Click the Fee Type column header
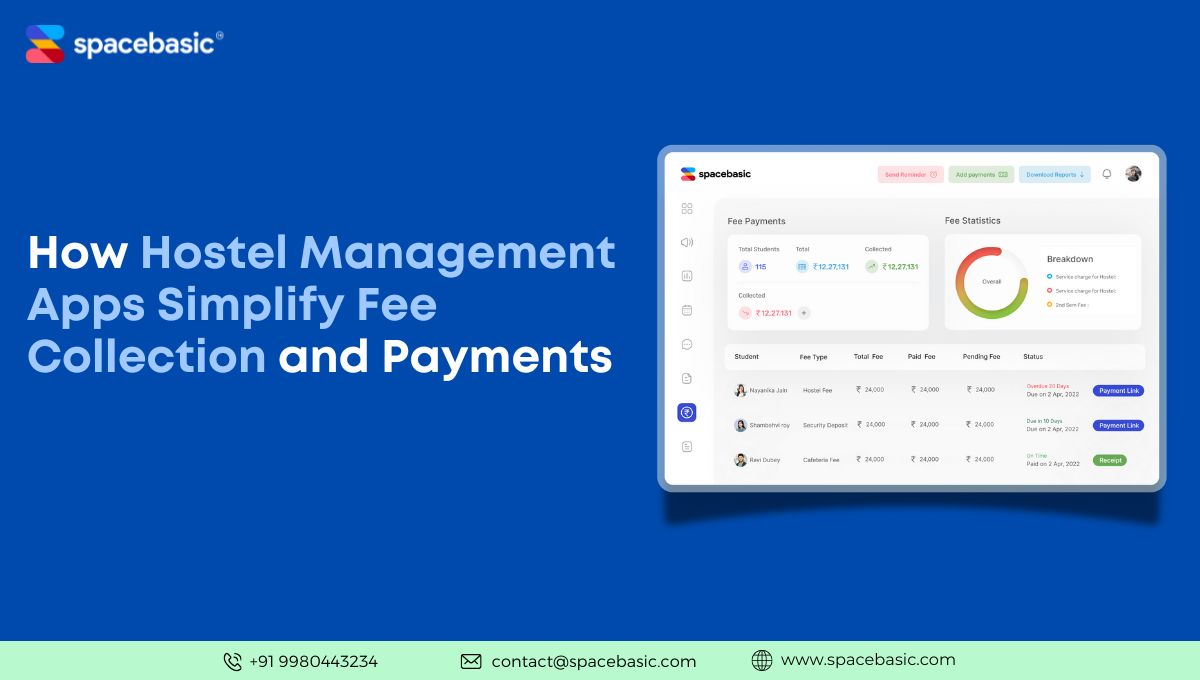 [x=814, y=357]
